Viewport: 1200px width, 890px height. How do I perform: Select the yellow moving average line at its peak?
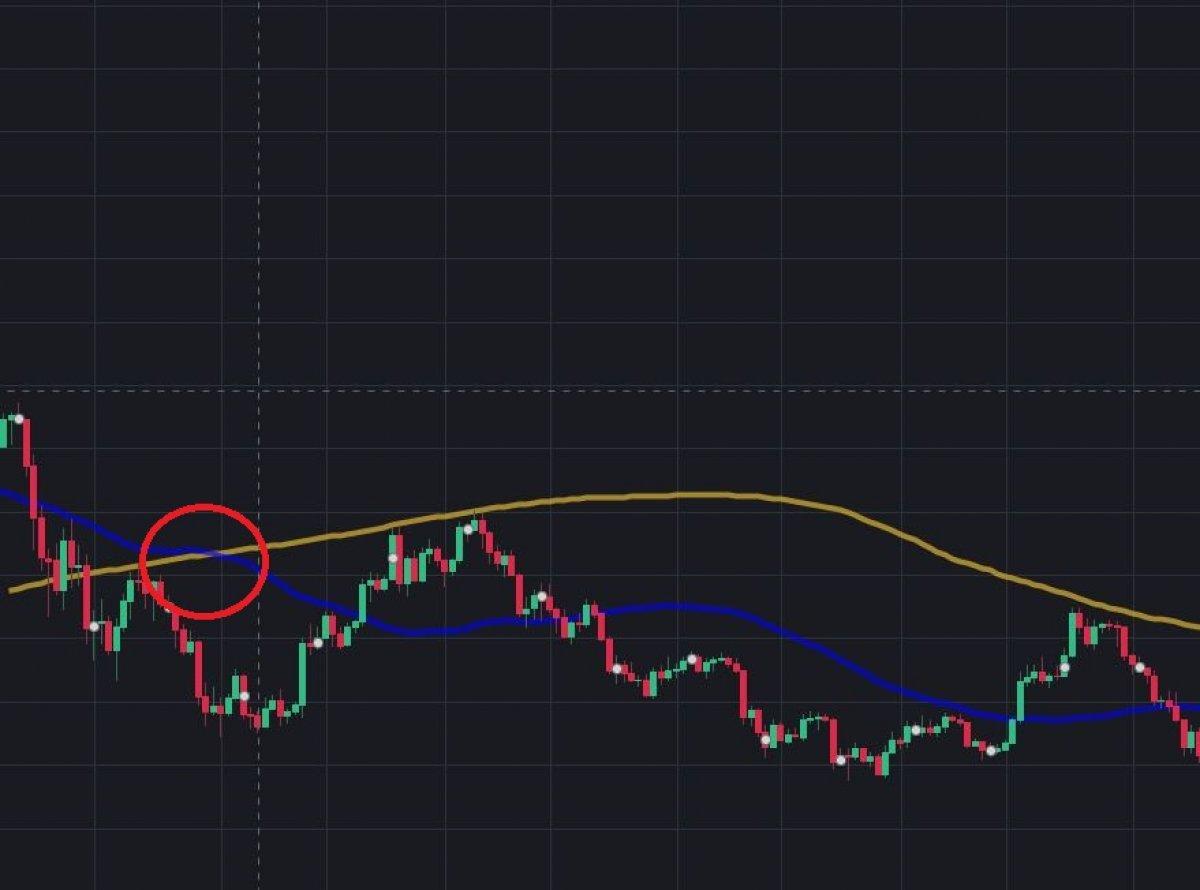point(700,494)
